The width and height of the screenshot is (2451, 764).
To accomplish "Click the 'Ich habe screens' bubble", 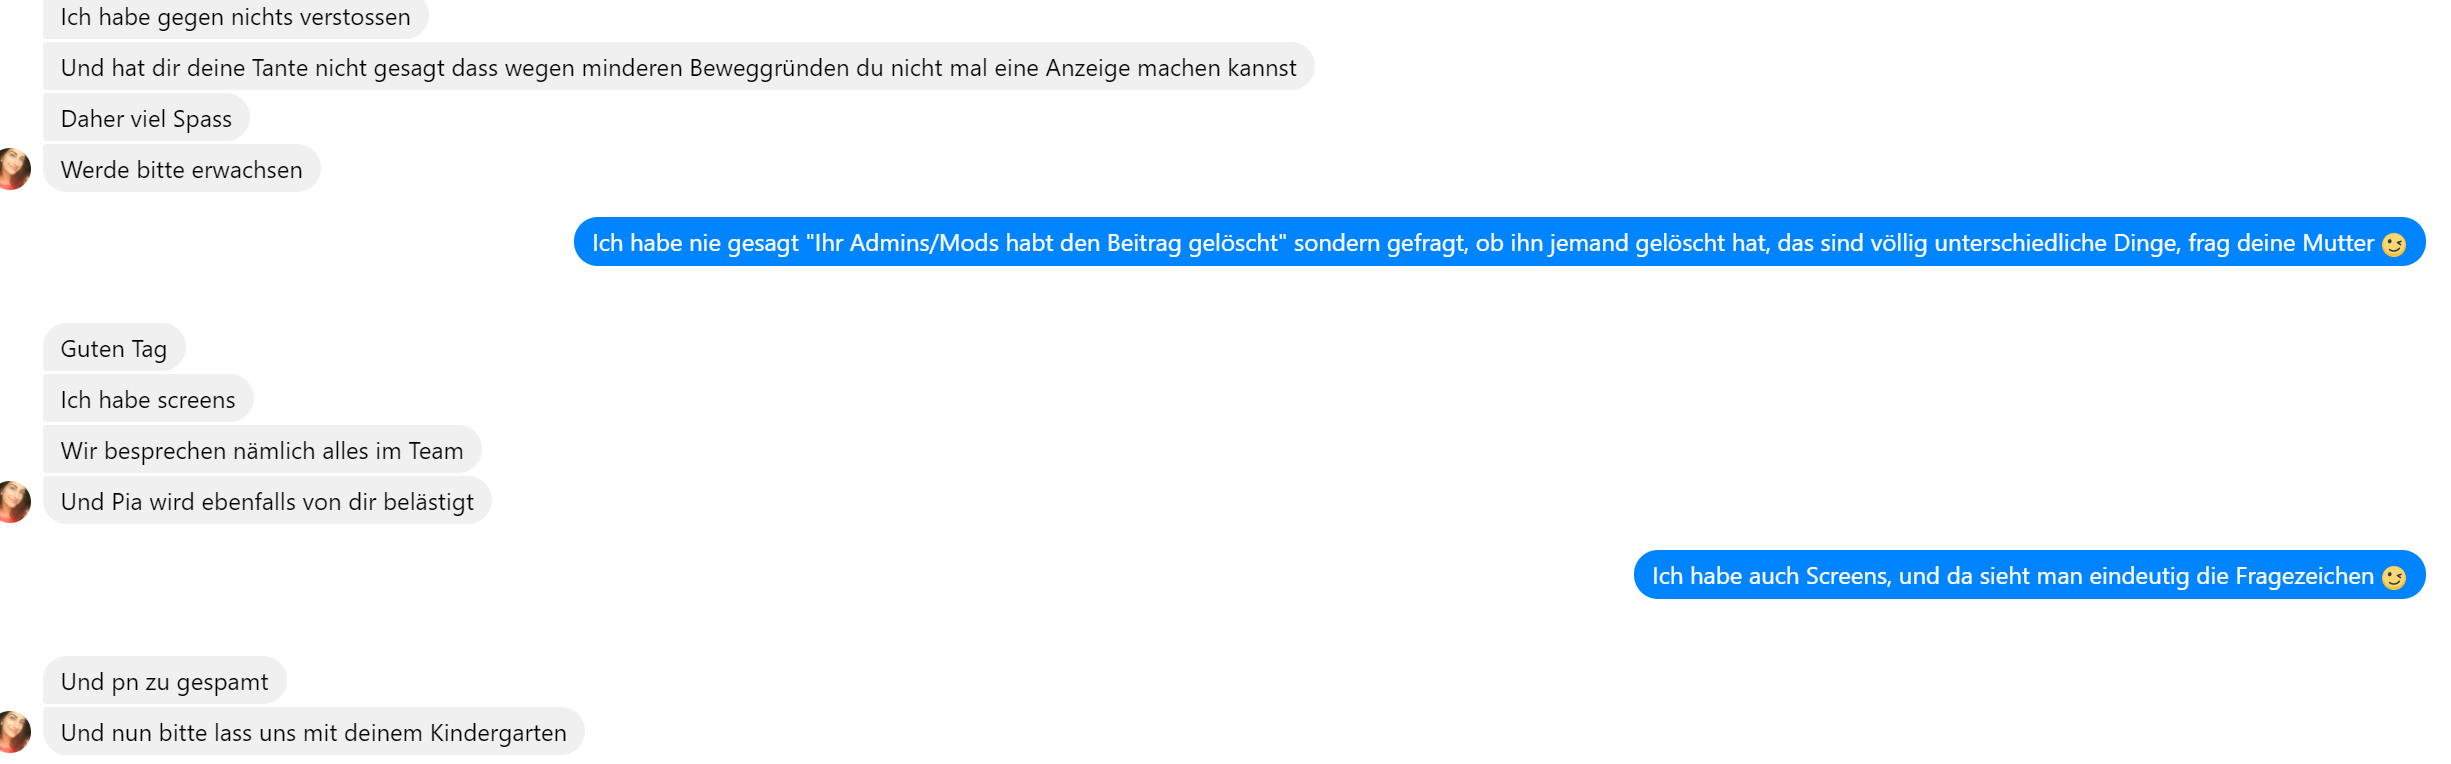I will [x=148, y=399].
